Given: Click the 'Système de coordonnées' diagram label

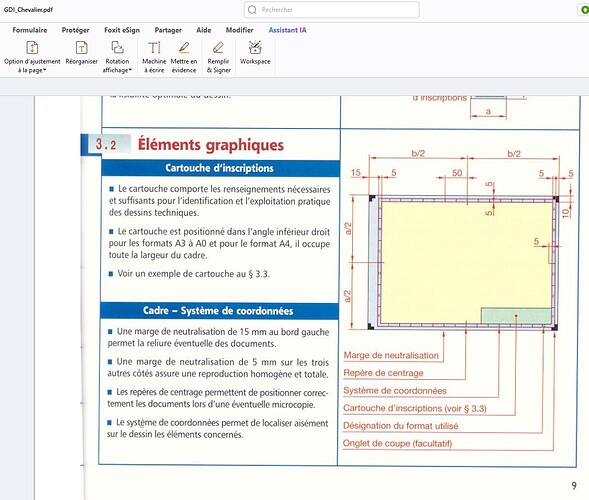Looking at the screenshot, I should 395,391.
